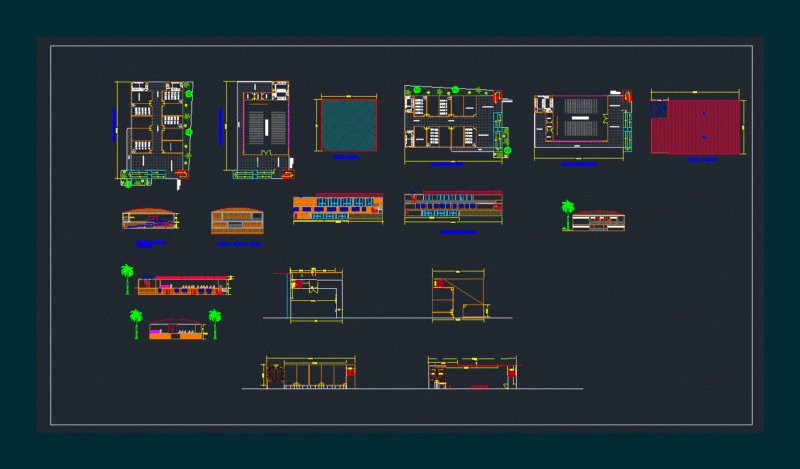The width and height of the screenshot is (800, 469).
Task: Click the blue title under brick-pattern elevation
Action: (239, 244)
